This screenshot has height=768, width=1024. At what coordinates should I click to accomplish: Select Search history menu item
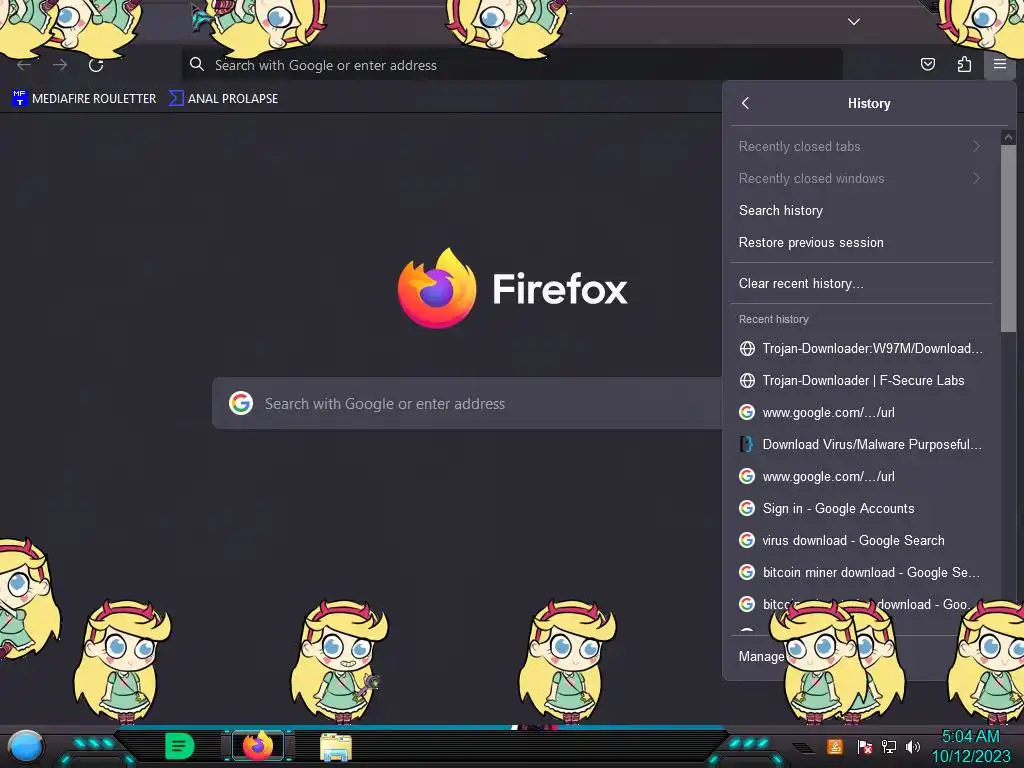(x=861, y=210)
